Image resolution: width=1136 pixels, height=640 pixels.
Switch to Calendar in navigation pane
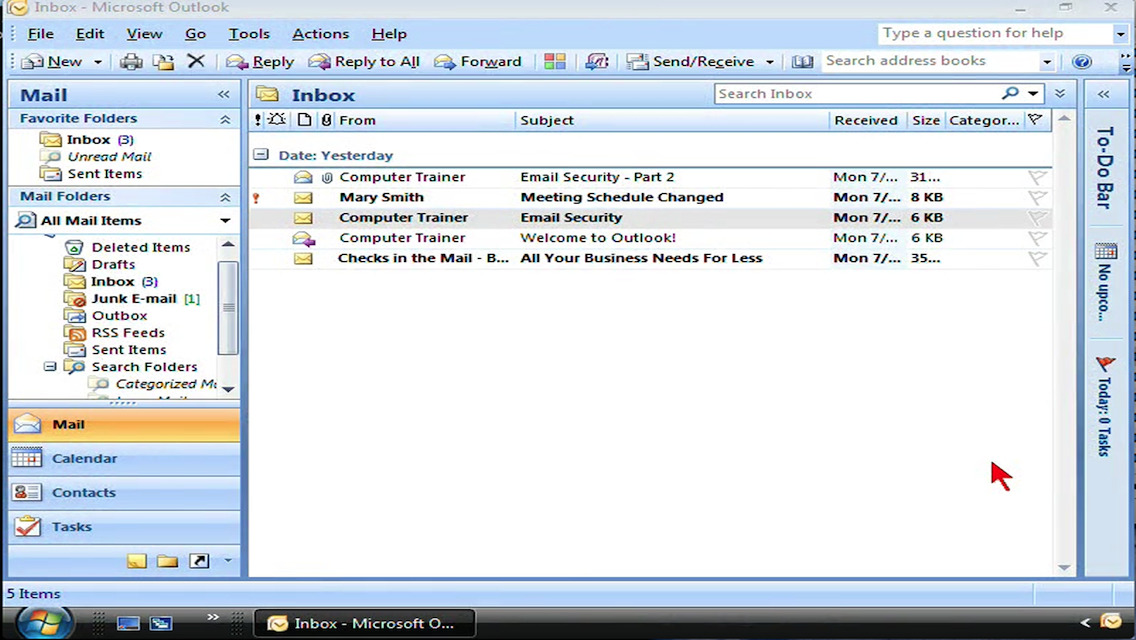(124, 458)
